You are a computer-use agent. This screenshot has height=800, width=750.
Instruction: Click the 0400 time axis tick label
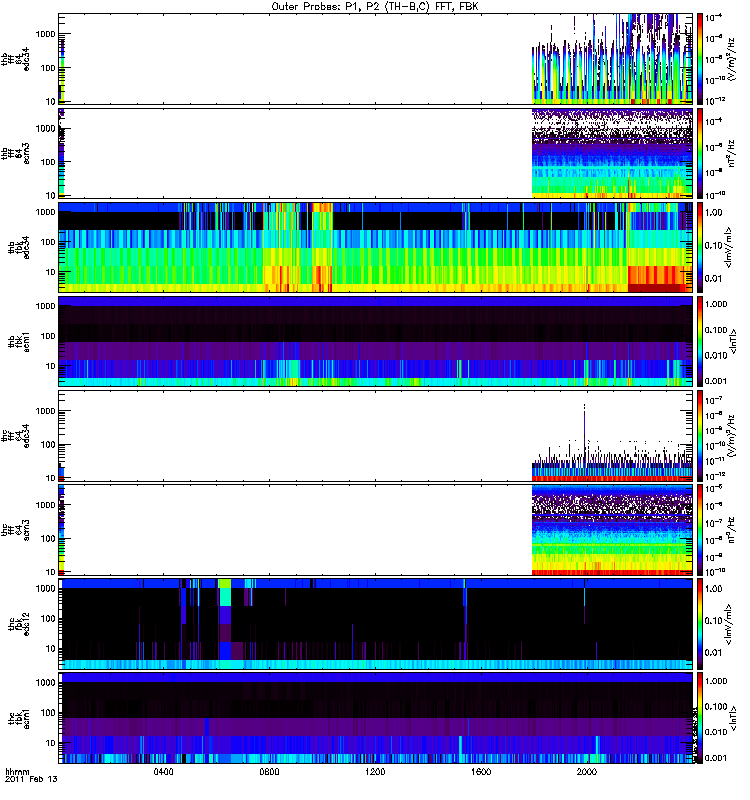click(x=164, y=773)
